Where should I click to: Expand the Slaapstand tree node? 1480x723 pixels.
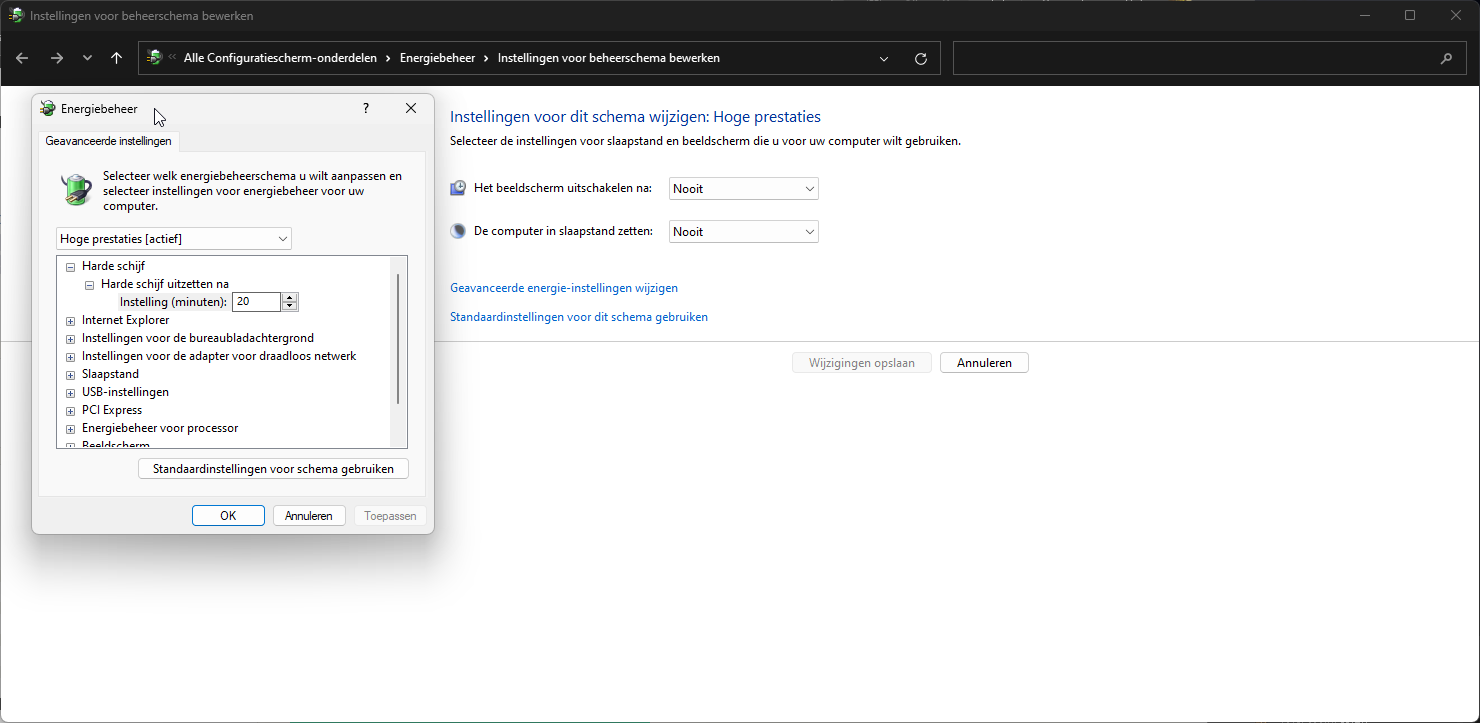(70, 375)
